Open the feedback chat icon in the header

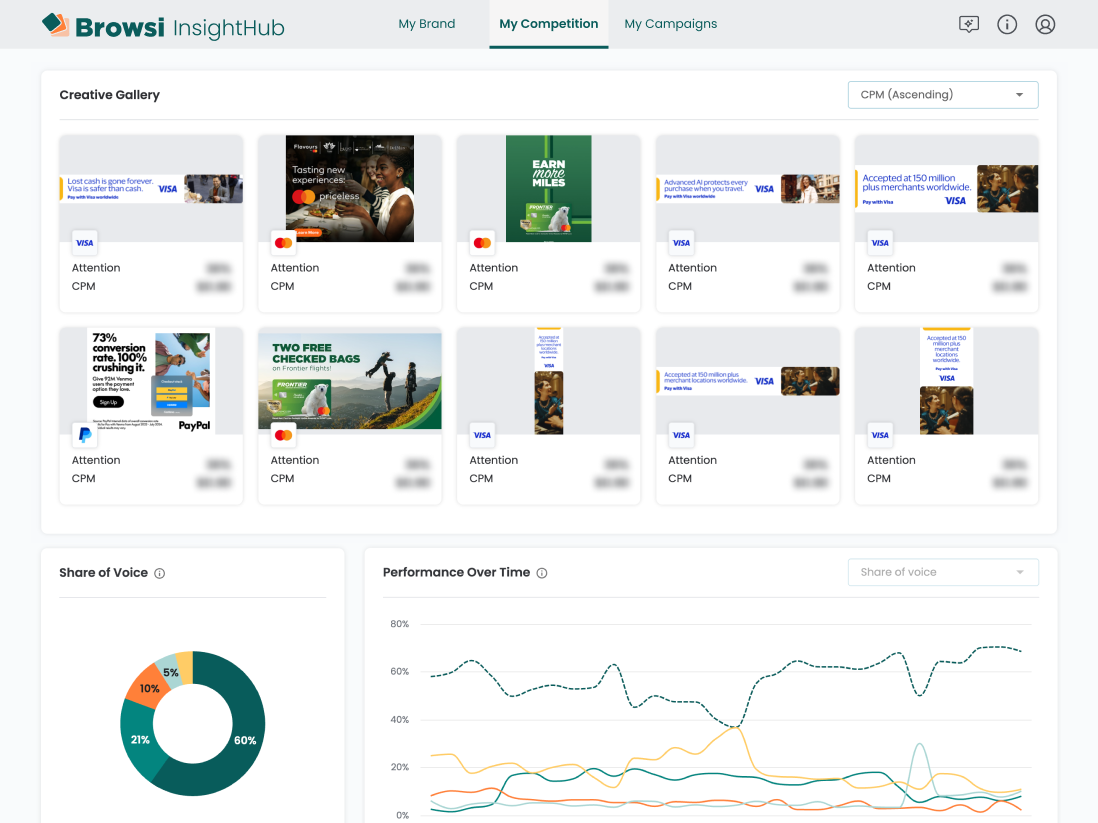[x=968, y=25]
